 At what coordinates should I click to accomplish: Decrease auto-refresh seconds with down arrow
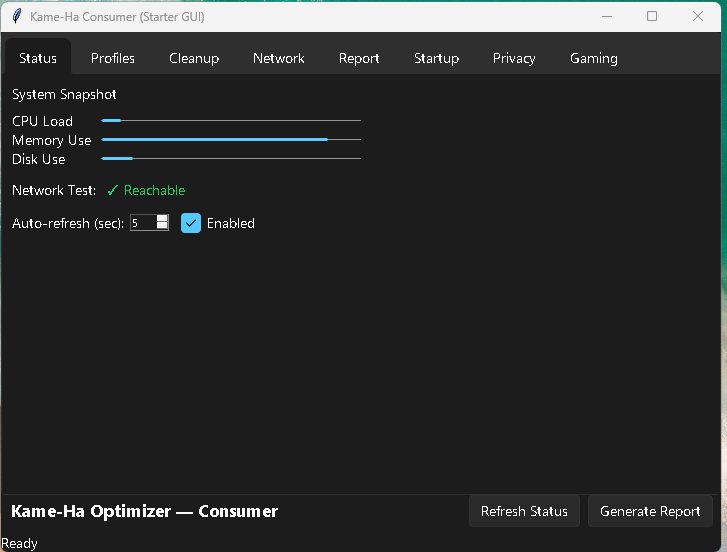point(162,226)
